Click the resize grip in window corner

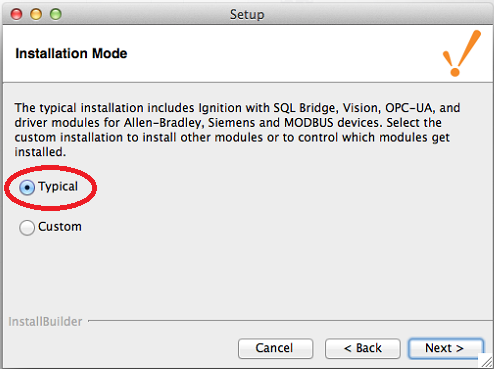click(486, 361)
